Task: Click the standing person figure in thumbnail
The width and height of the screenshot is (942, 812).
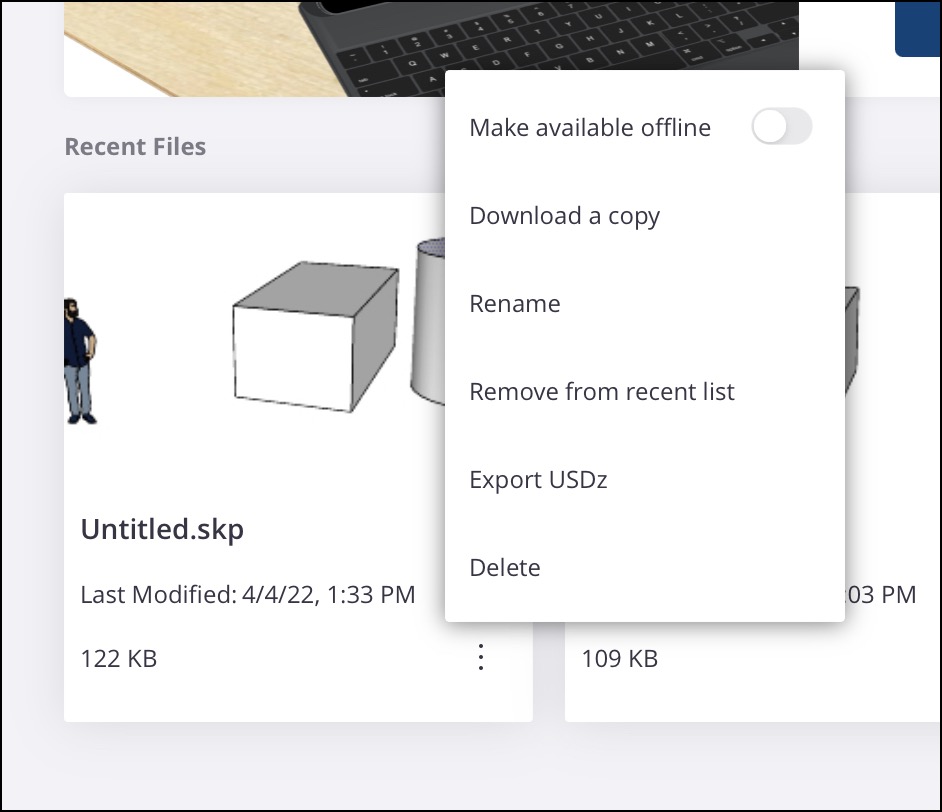Action: [x=79, y=360]
